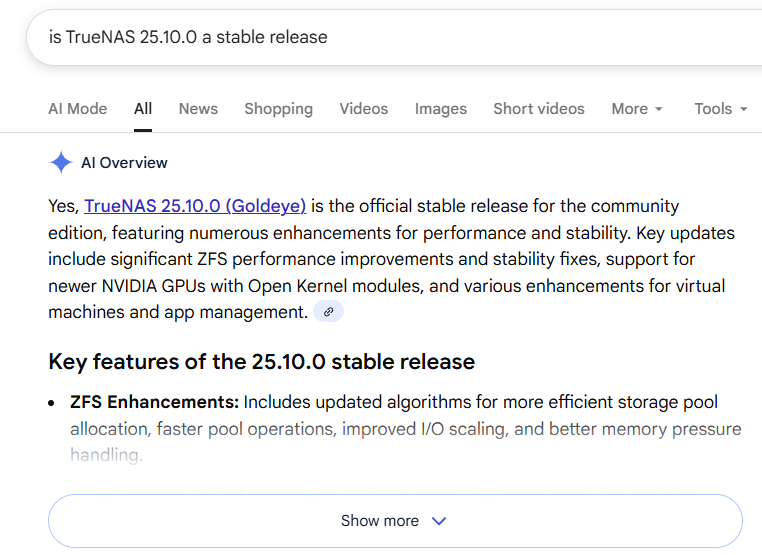Select the All results tab

143,109
